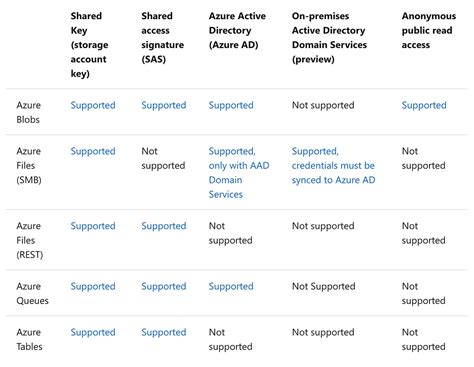Open Azure Tables Shared Key Supported link

tap(93, 332)
